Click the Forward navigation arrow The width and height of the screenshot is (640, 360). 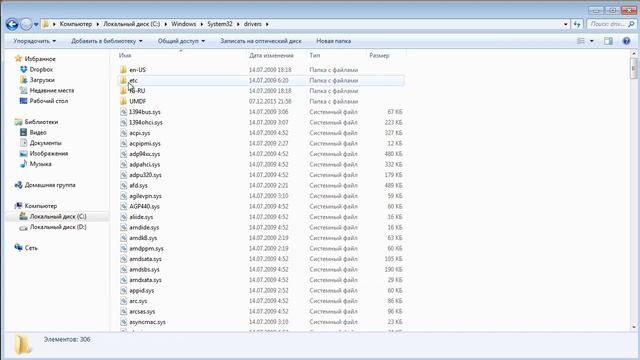[26, 24]
